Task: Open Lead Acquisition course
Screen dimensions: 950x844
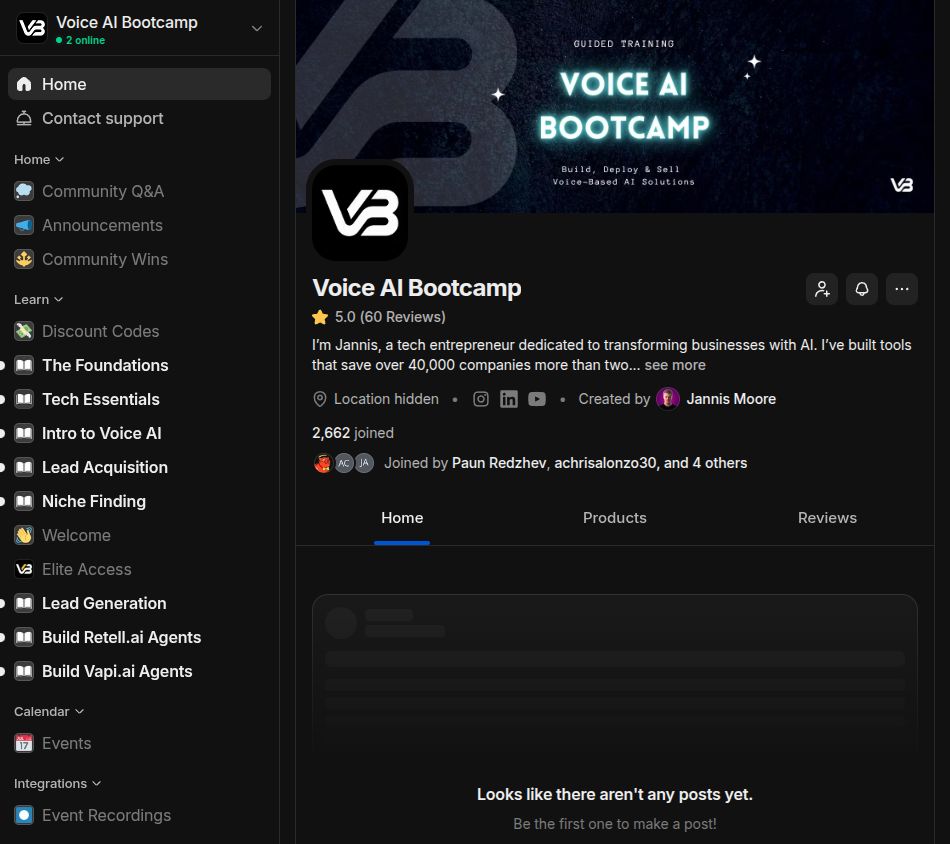Action: click(x=139, y=467)
